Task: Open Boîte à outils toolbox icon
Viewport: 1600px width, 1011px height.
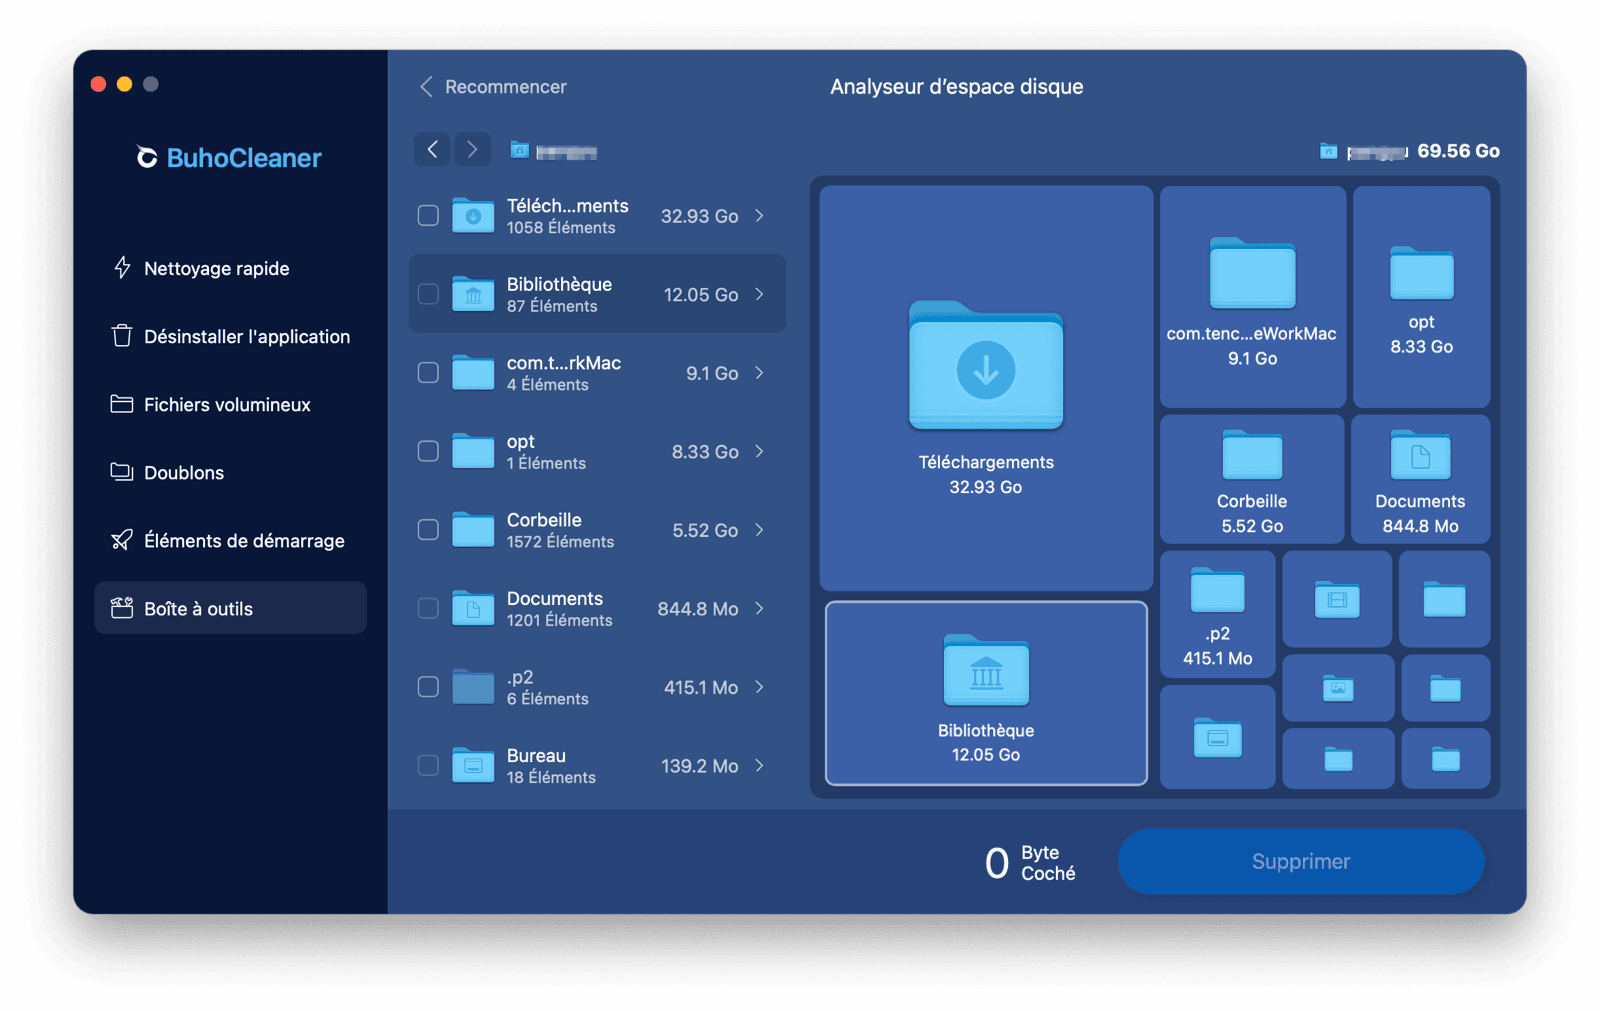Action: [x=119, y=608]
